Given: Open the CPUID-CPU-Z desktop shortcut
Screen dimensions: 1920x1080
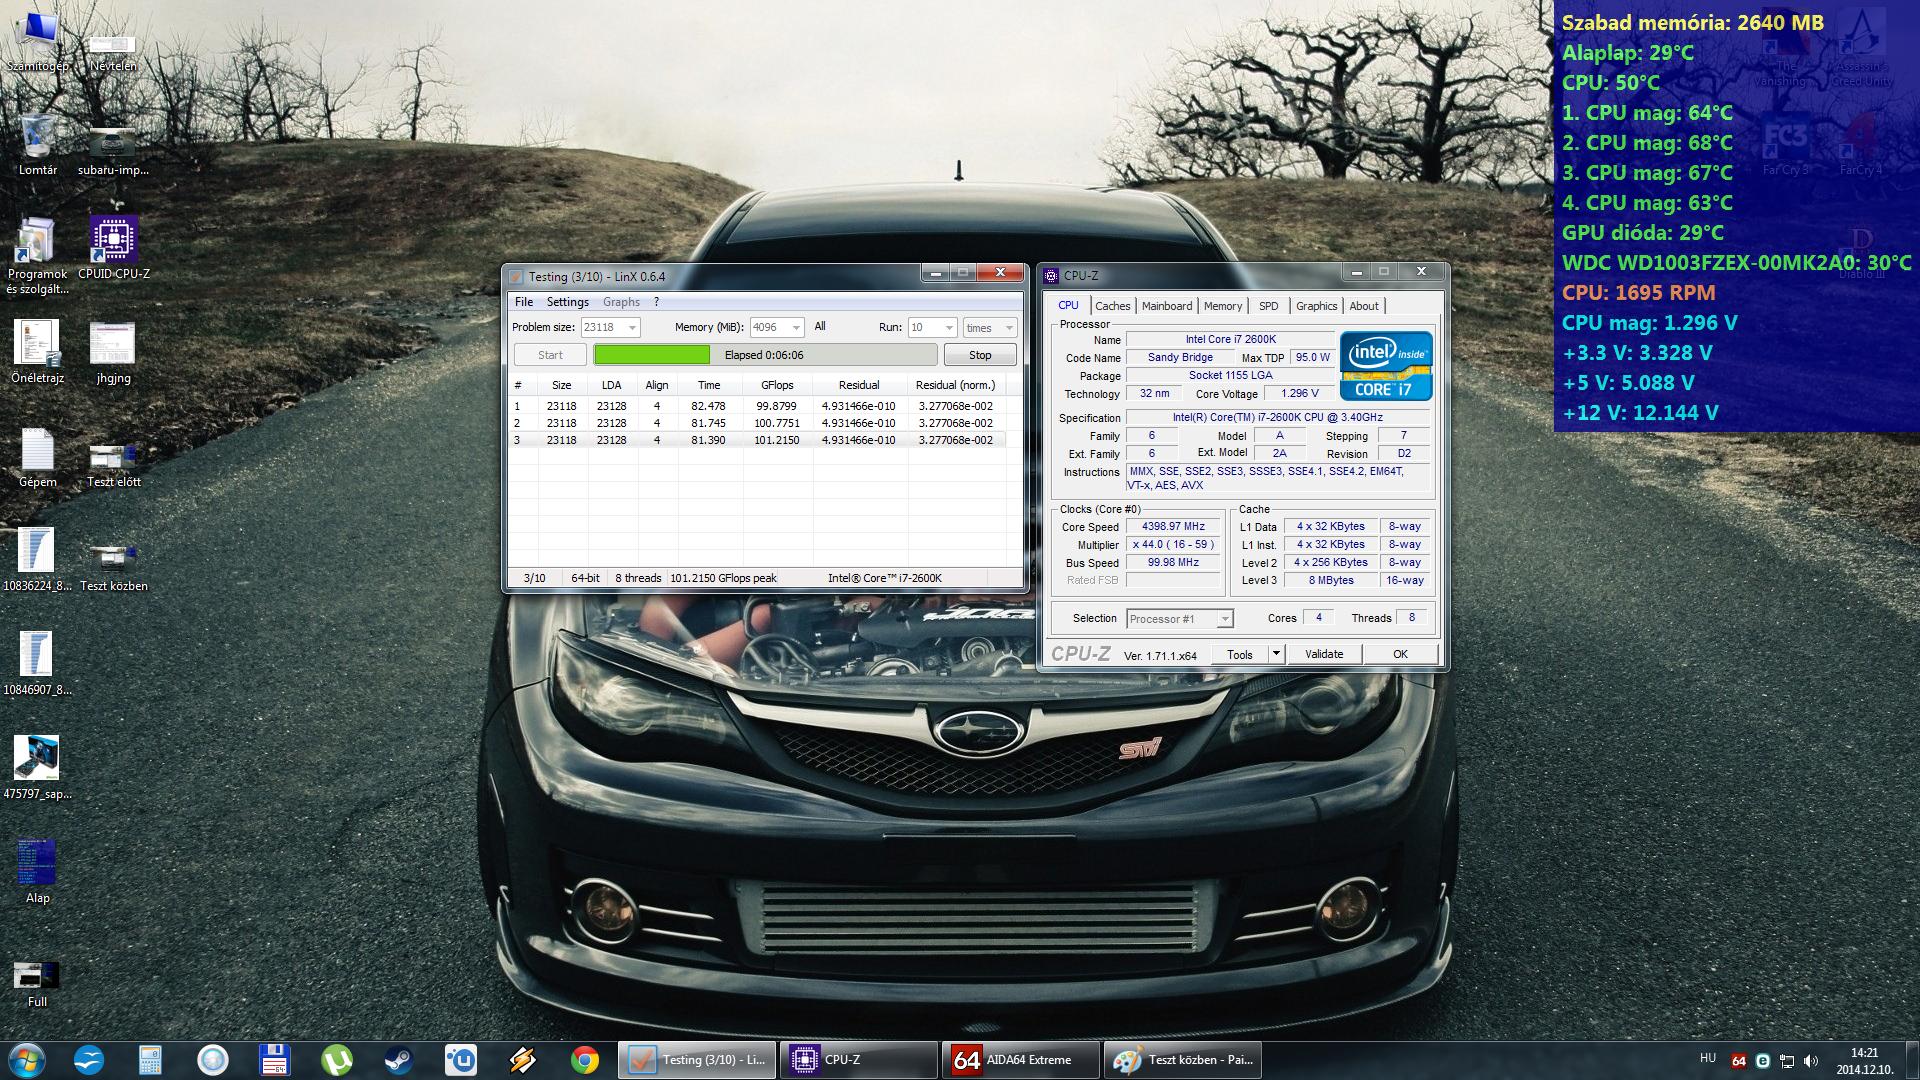Looking at the screenshot, I should pyautogui.click(x=113, y=240).
